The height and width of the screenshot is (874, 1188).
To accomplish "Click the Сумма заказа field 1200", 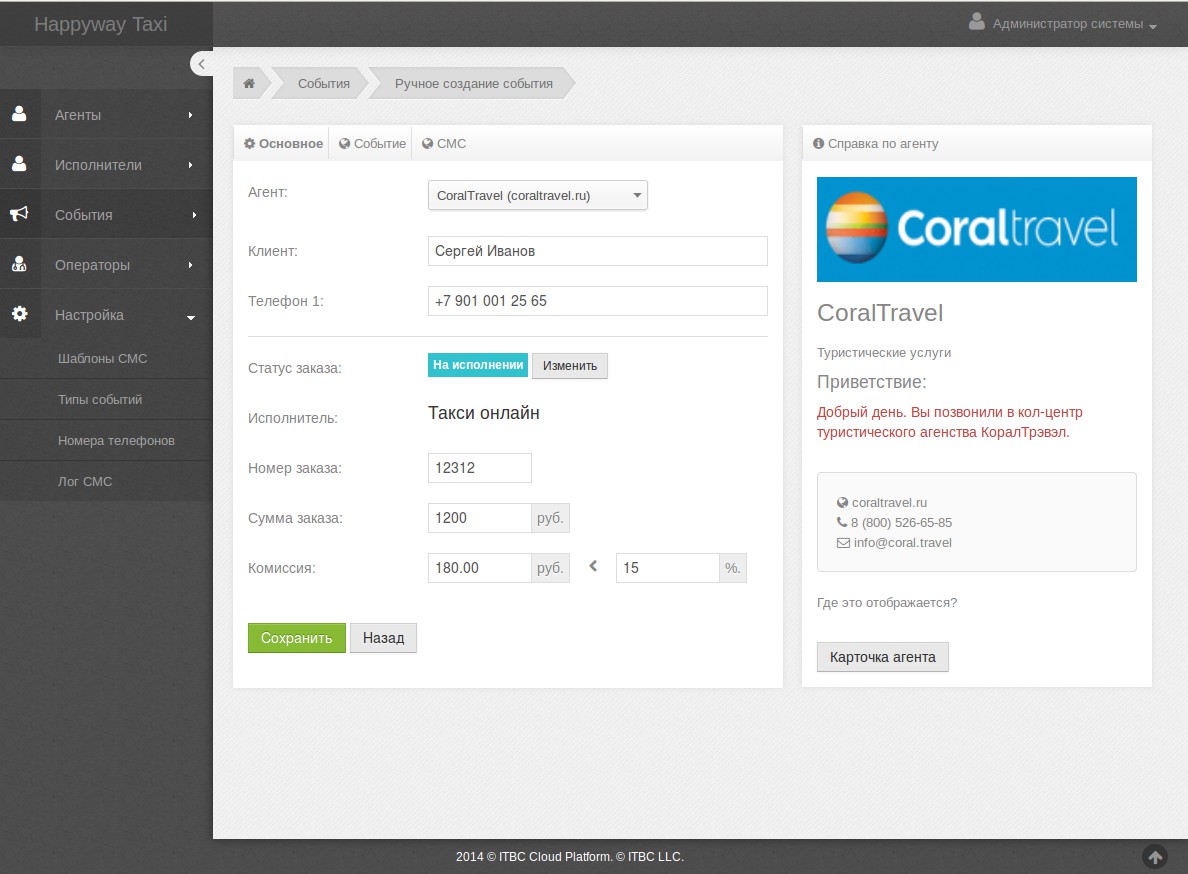I will coord(480,518).
